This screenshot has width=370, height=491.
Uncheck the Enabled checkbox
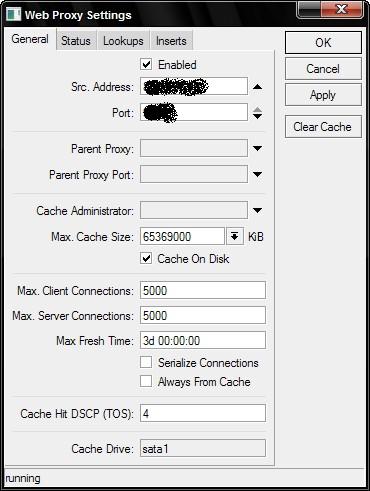pos(146,64)
